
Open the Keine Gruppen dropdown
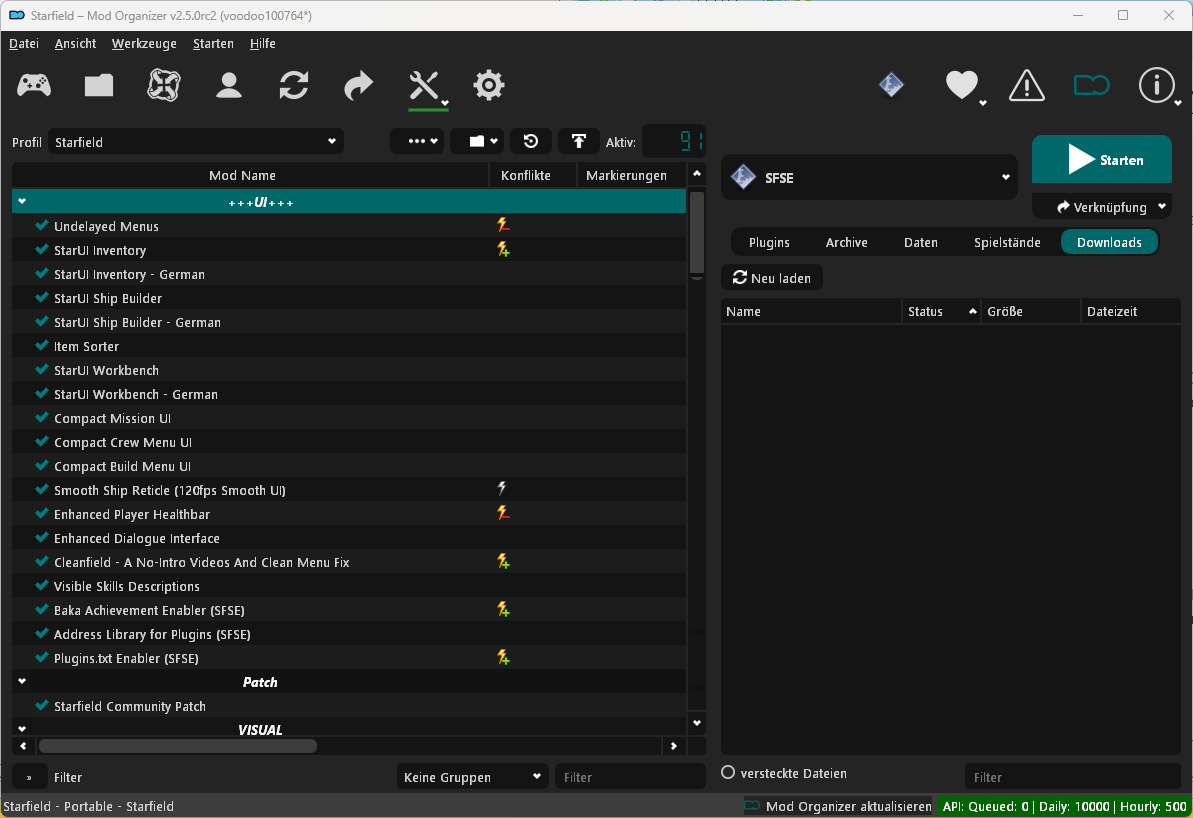472,777
